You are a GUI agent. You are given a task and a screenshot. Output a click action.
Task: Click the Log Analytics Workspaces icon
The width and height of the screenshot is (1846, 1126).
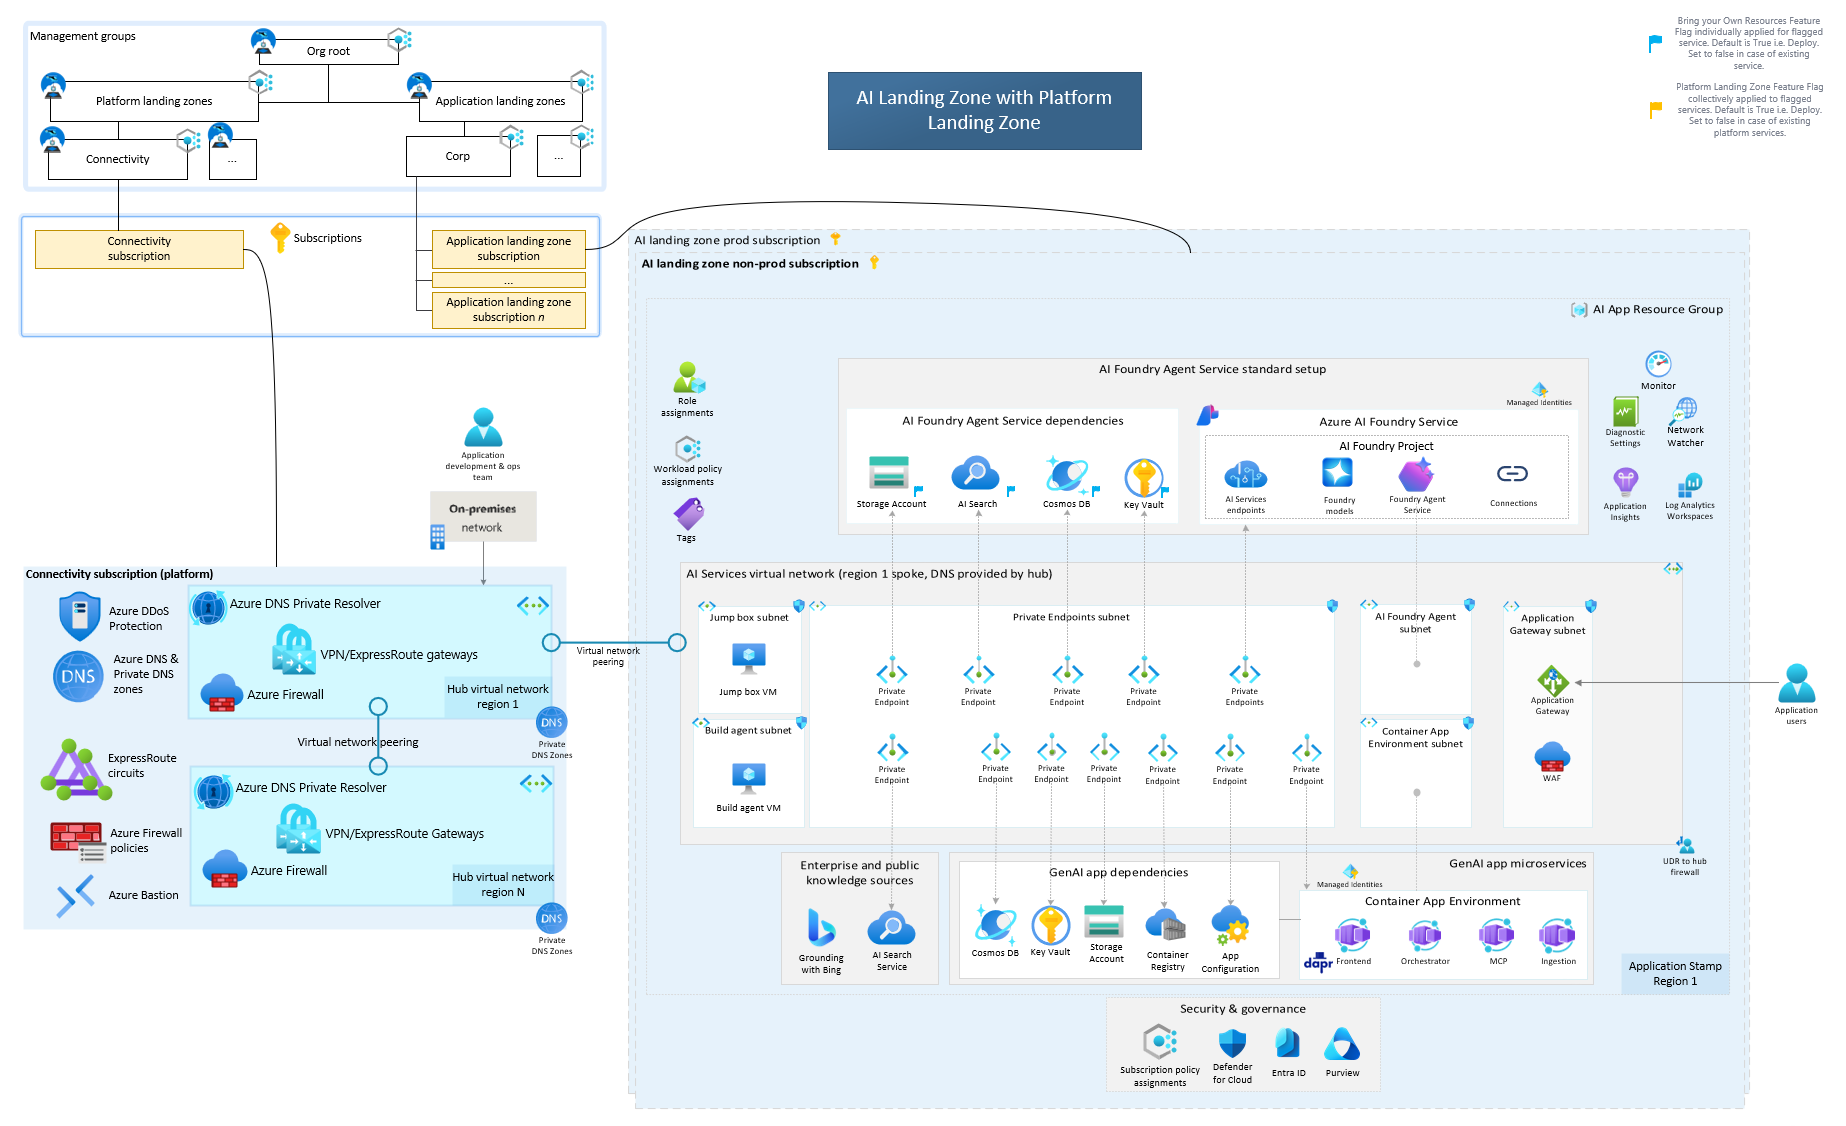1689,486
